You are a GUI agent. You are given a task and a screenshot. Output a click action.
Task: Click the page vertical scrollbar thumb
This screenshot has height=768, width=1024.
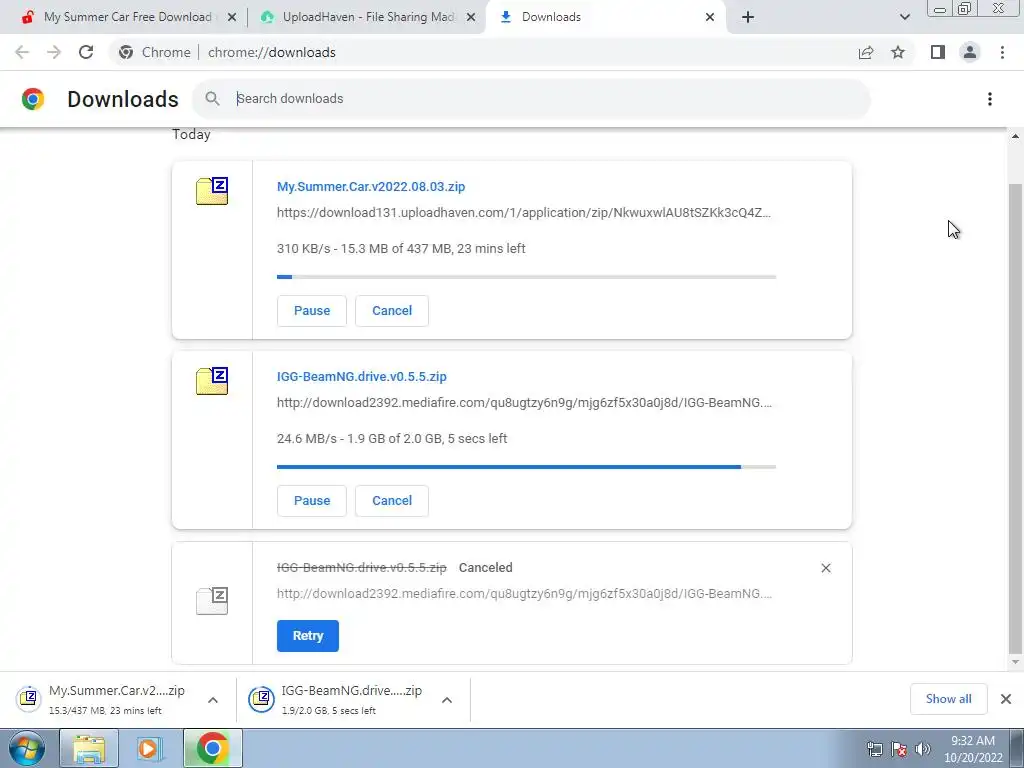click(x=1015, y=418)
